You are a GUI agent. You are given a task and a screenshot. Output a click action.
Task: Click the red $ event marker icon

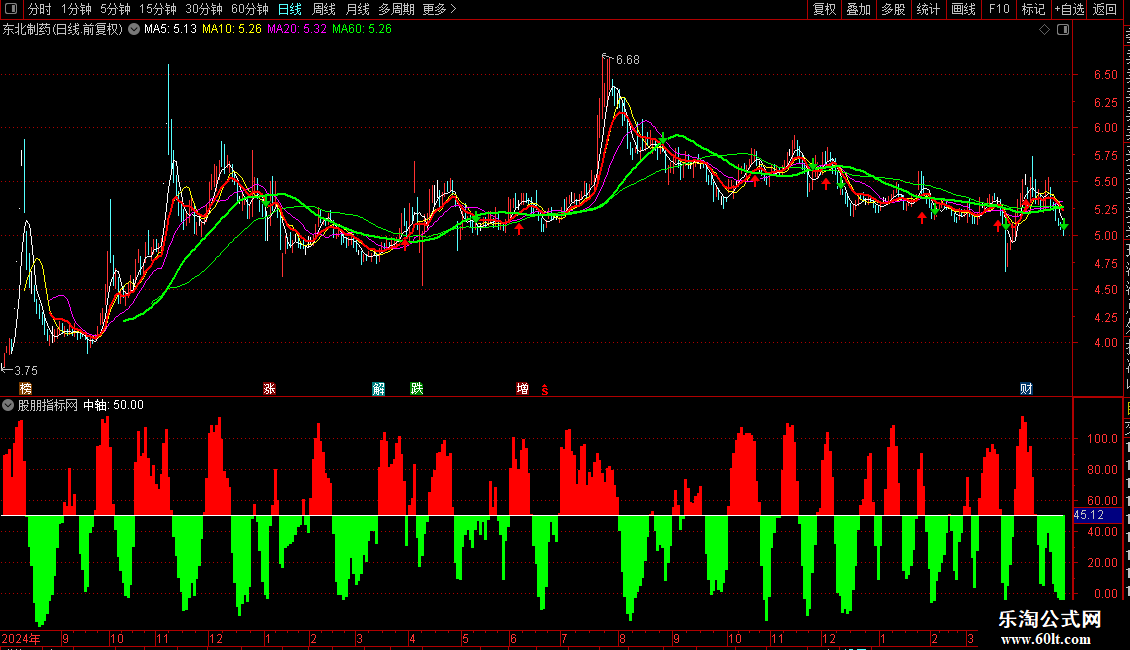(545, 390)
